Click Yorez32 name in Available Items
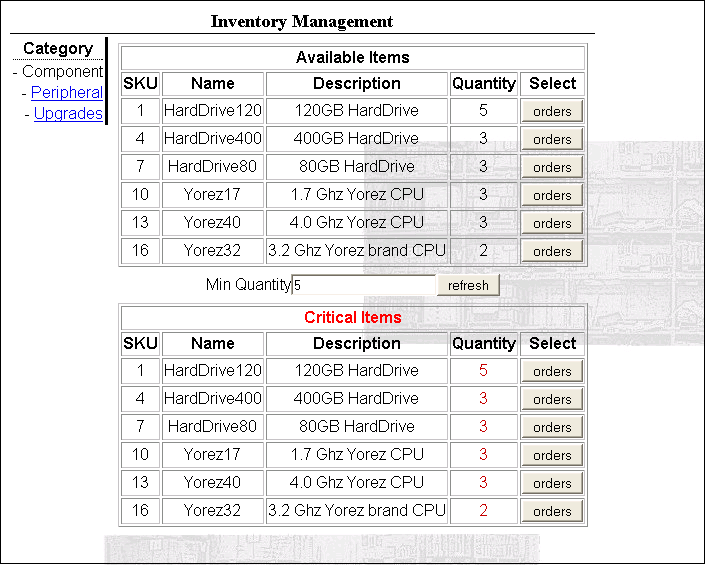This screenshot has height=565, width=705. [x=212, y=250]
